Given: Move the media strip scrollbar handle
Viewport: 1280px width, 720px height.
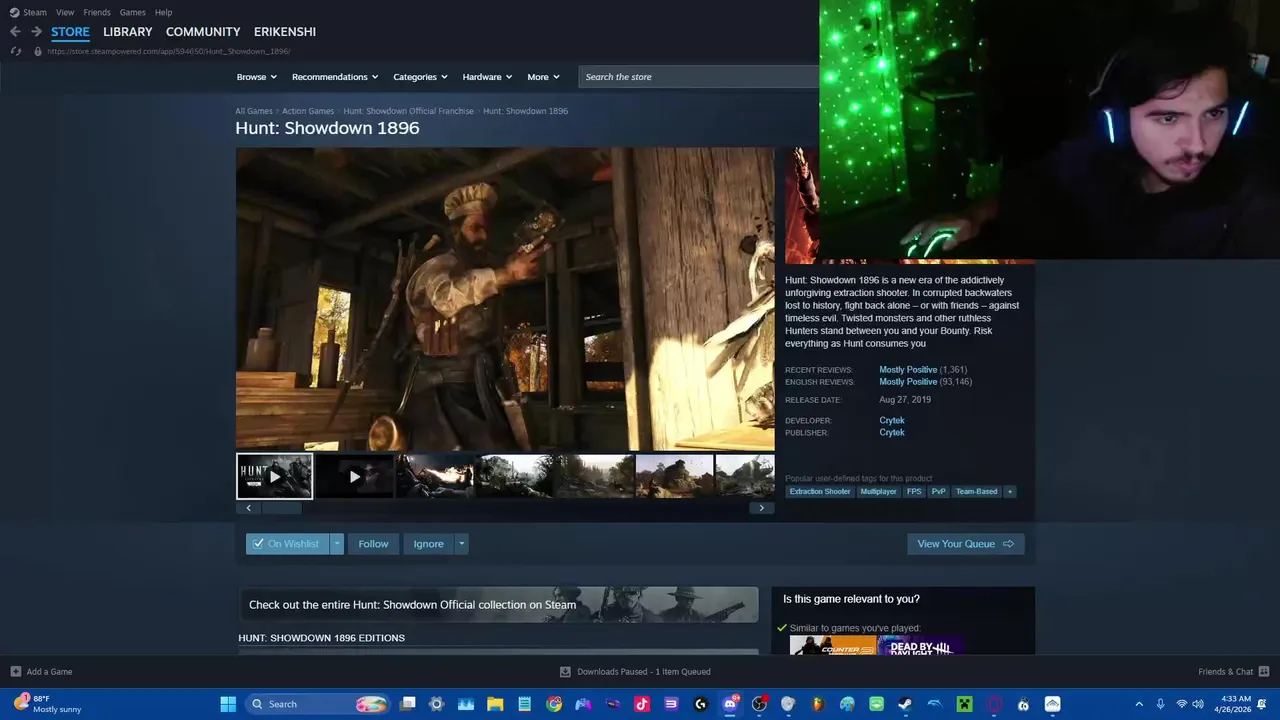Looking at the screenshot, I should coord(281,508).
